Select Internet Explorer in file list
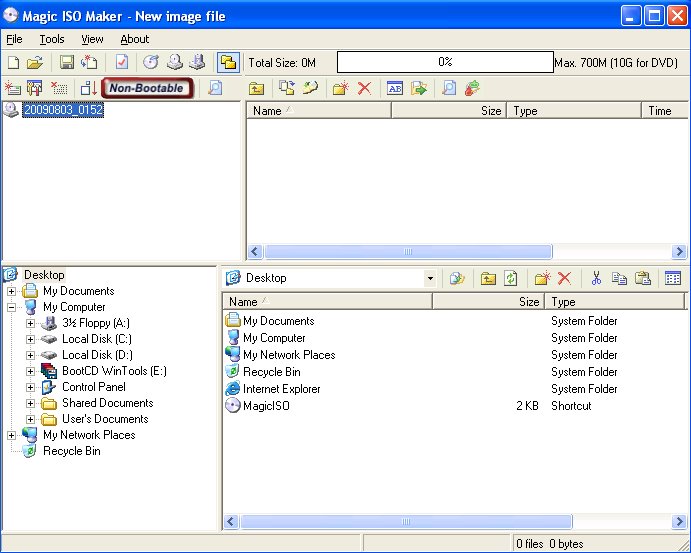 point(282,389)
